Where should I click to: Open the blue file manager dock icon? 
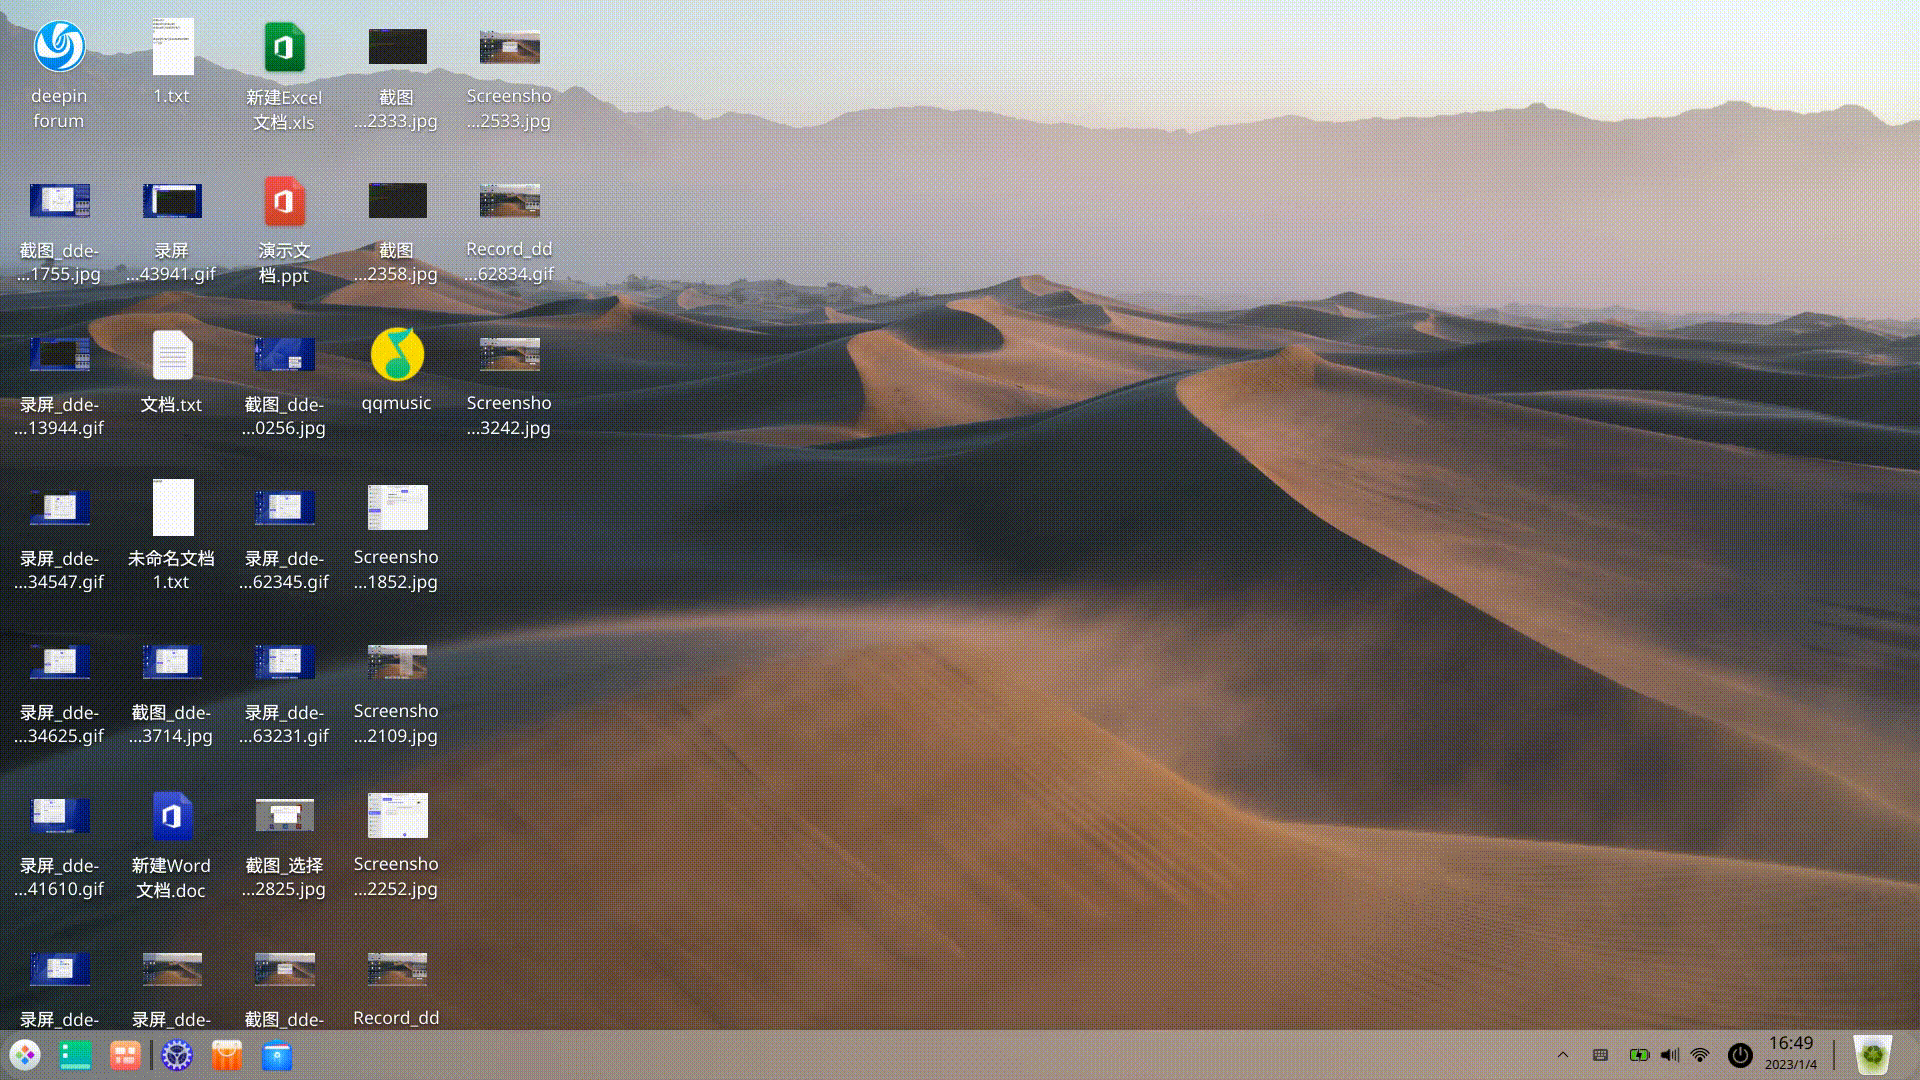pos(277,1055)
